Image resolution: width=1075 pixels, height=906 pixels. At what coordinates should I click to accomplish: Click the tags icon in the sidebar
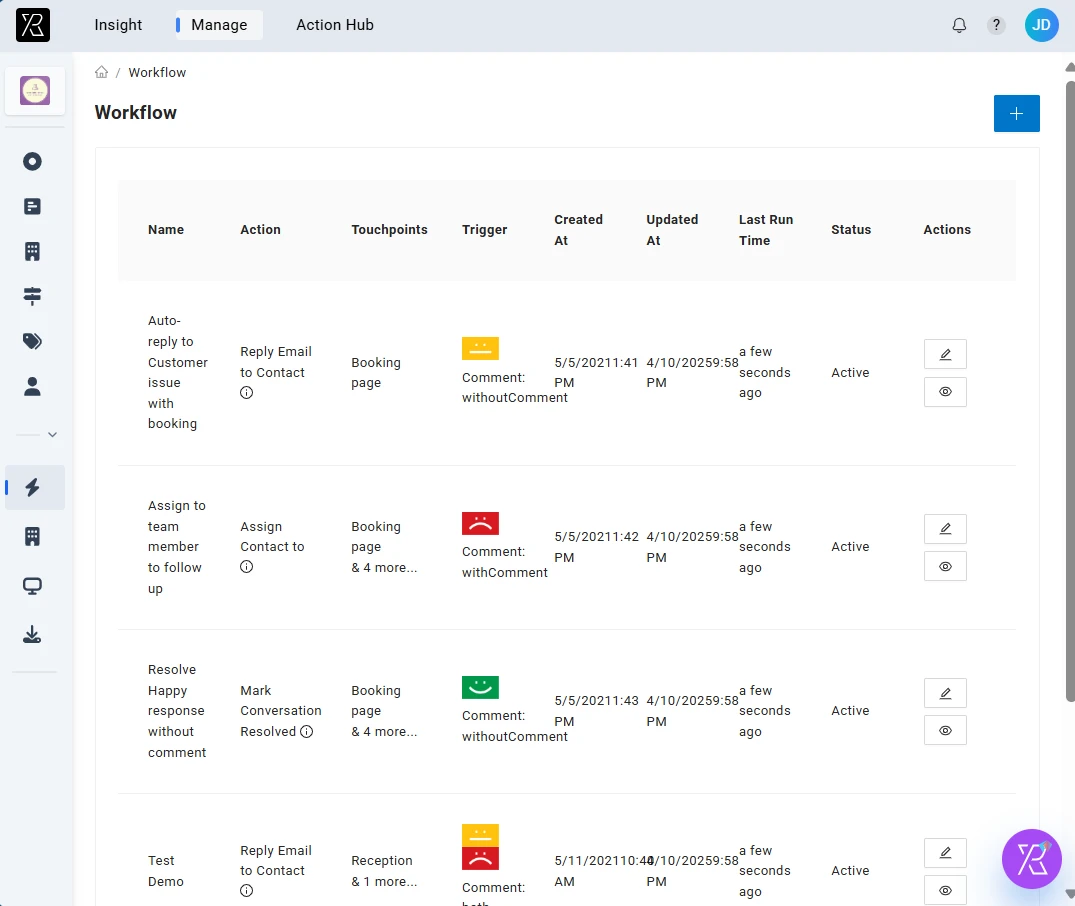[31, 341]
